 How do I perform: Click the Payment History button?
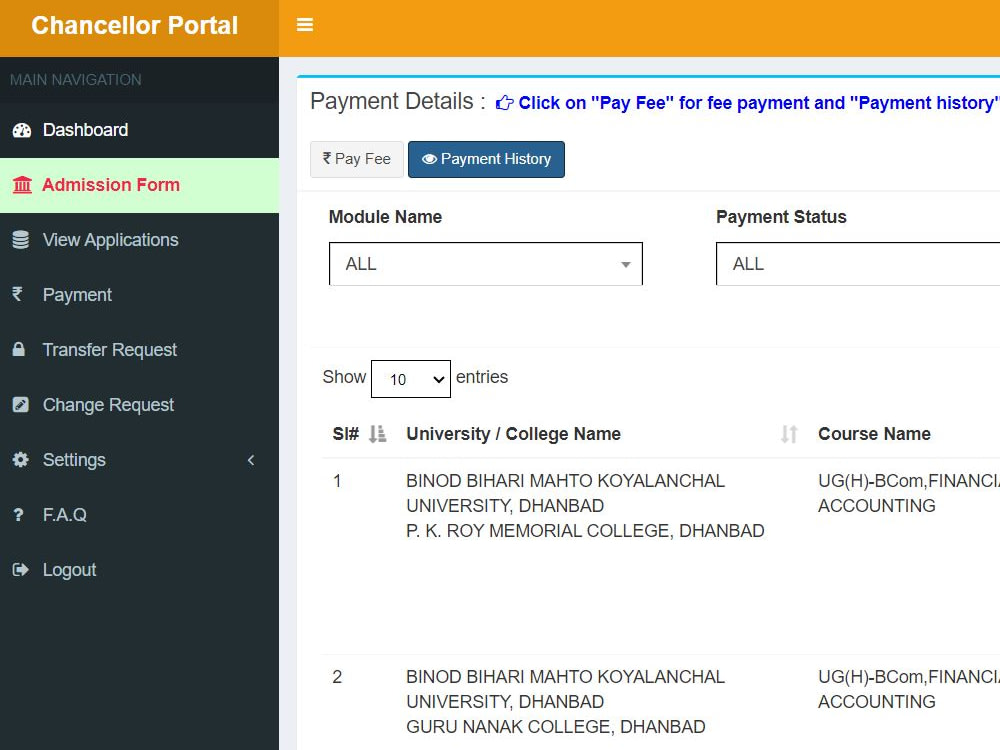[486, 159]
